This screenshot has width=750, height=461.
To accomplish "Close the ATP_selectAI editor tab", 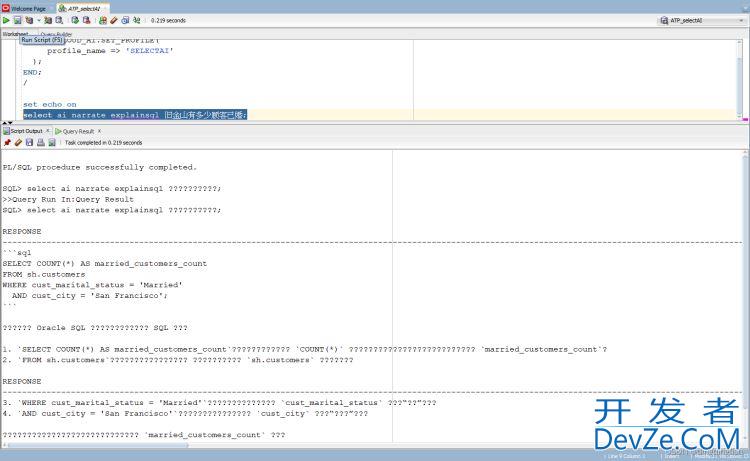I will point(106,9).
